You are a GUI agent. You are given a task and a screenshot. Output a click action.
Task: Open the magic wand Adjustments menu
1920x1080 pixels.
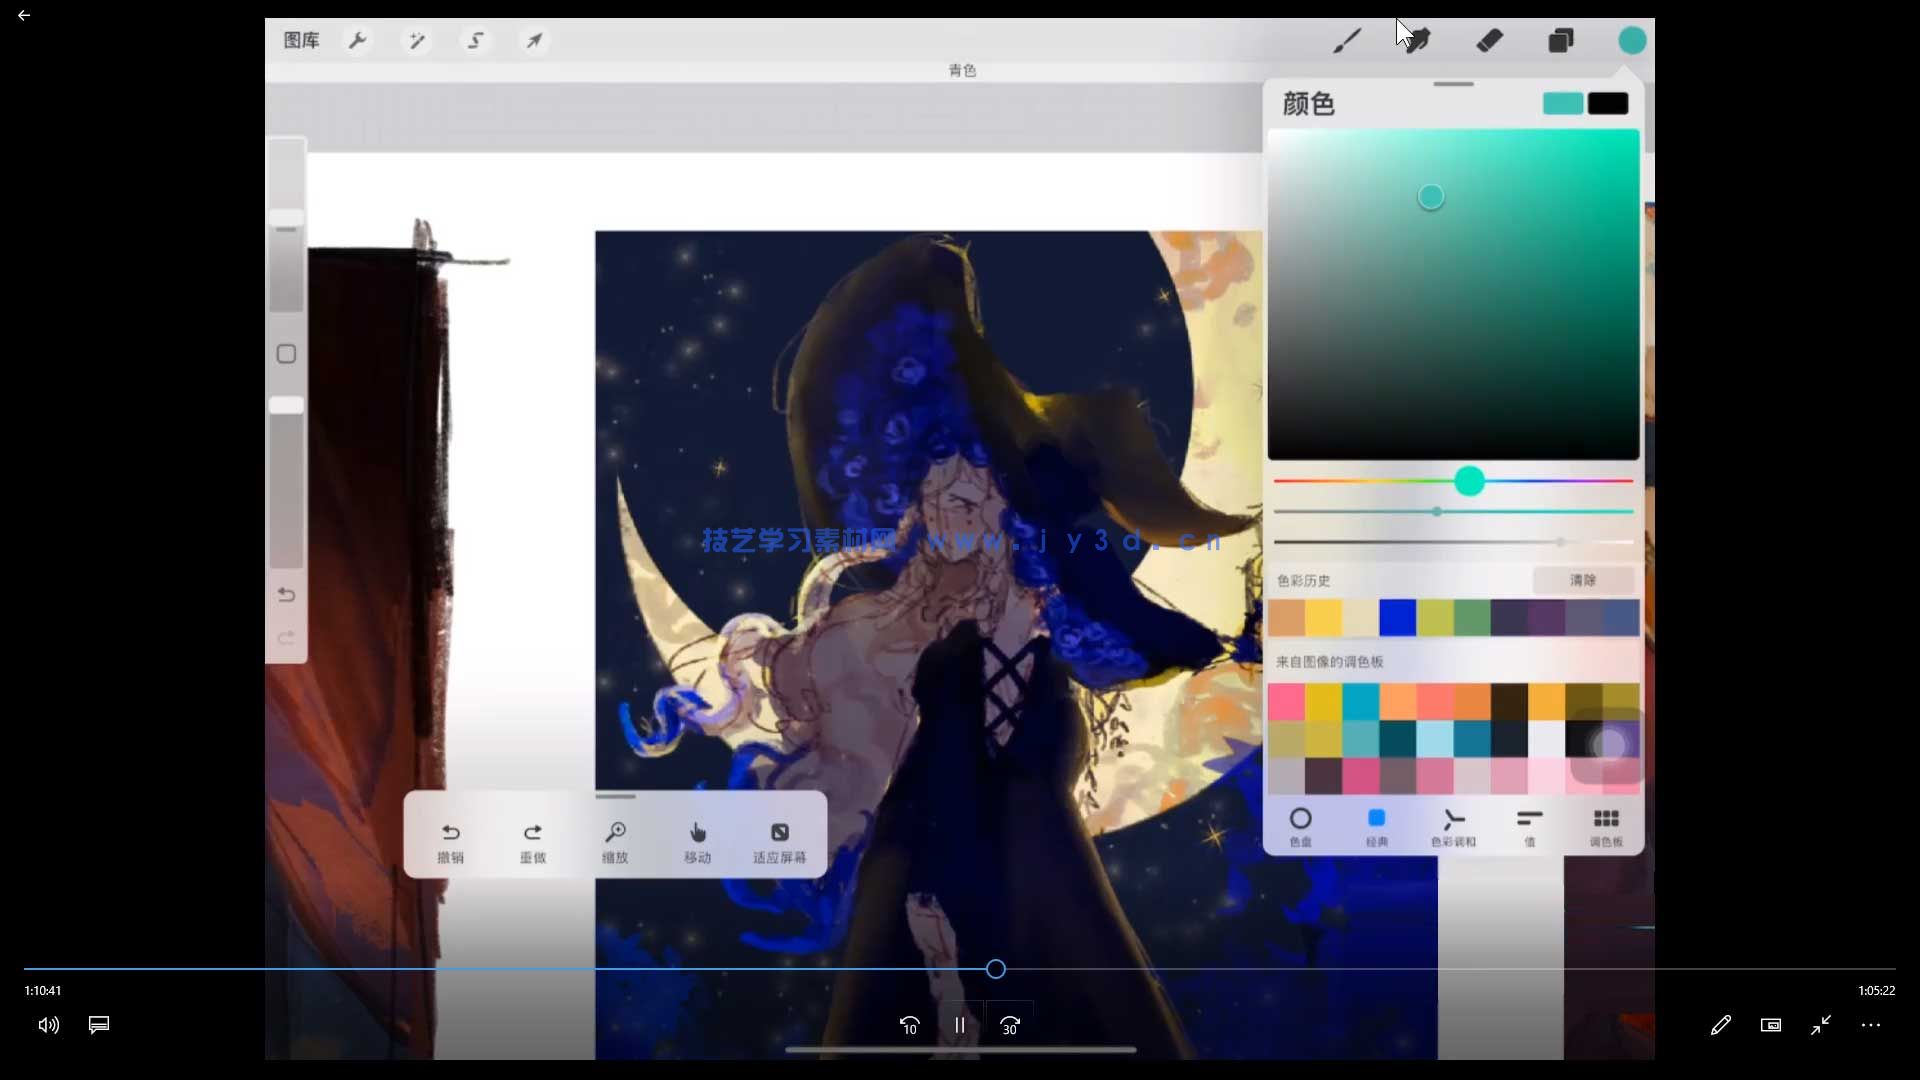tap(417, 41)
